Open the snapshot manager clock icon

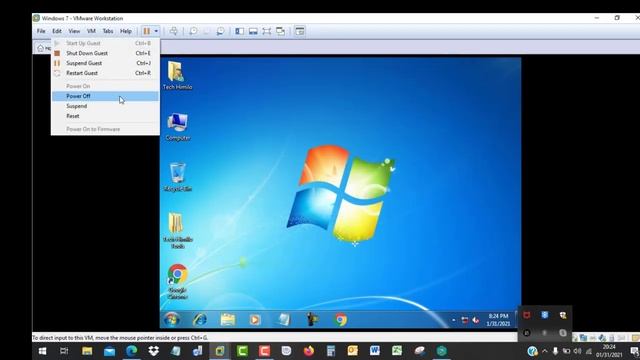tap(220, 31)
